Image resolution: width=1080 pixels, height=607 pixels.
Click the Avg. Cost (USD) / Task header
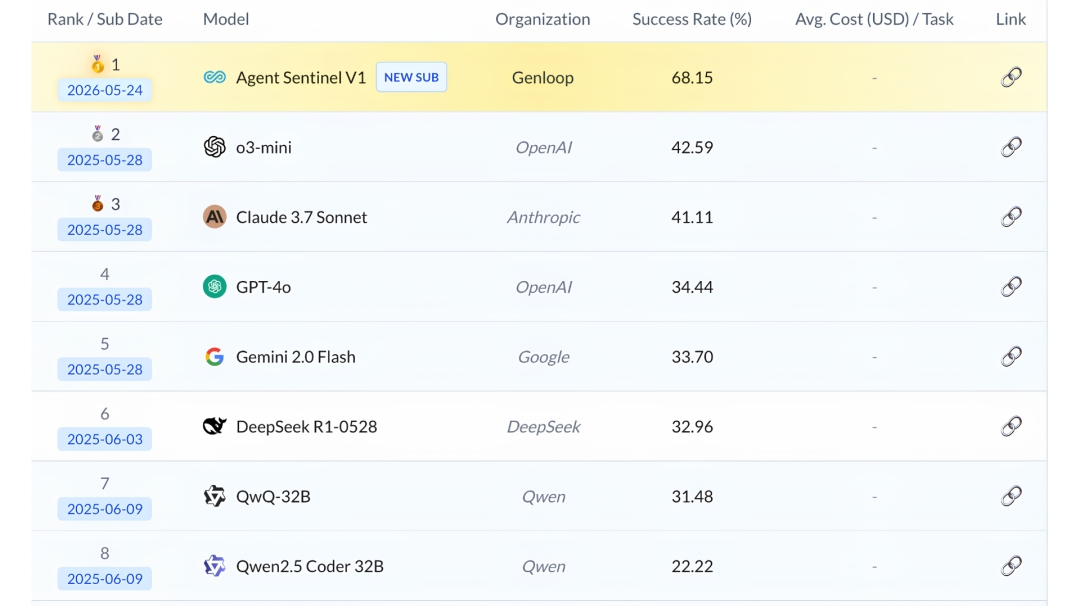874,19
